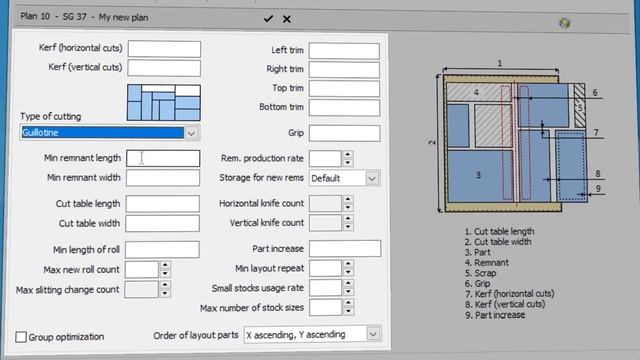
Task: Click the Vertical knife count box
Action: 325,223
